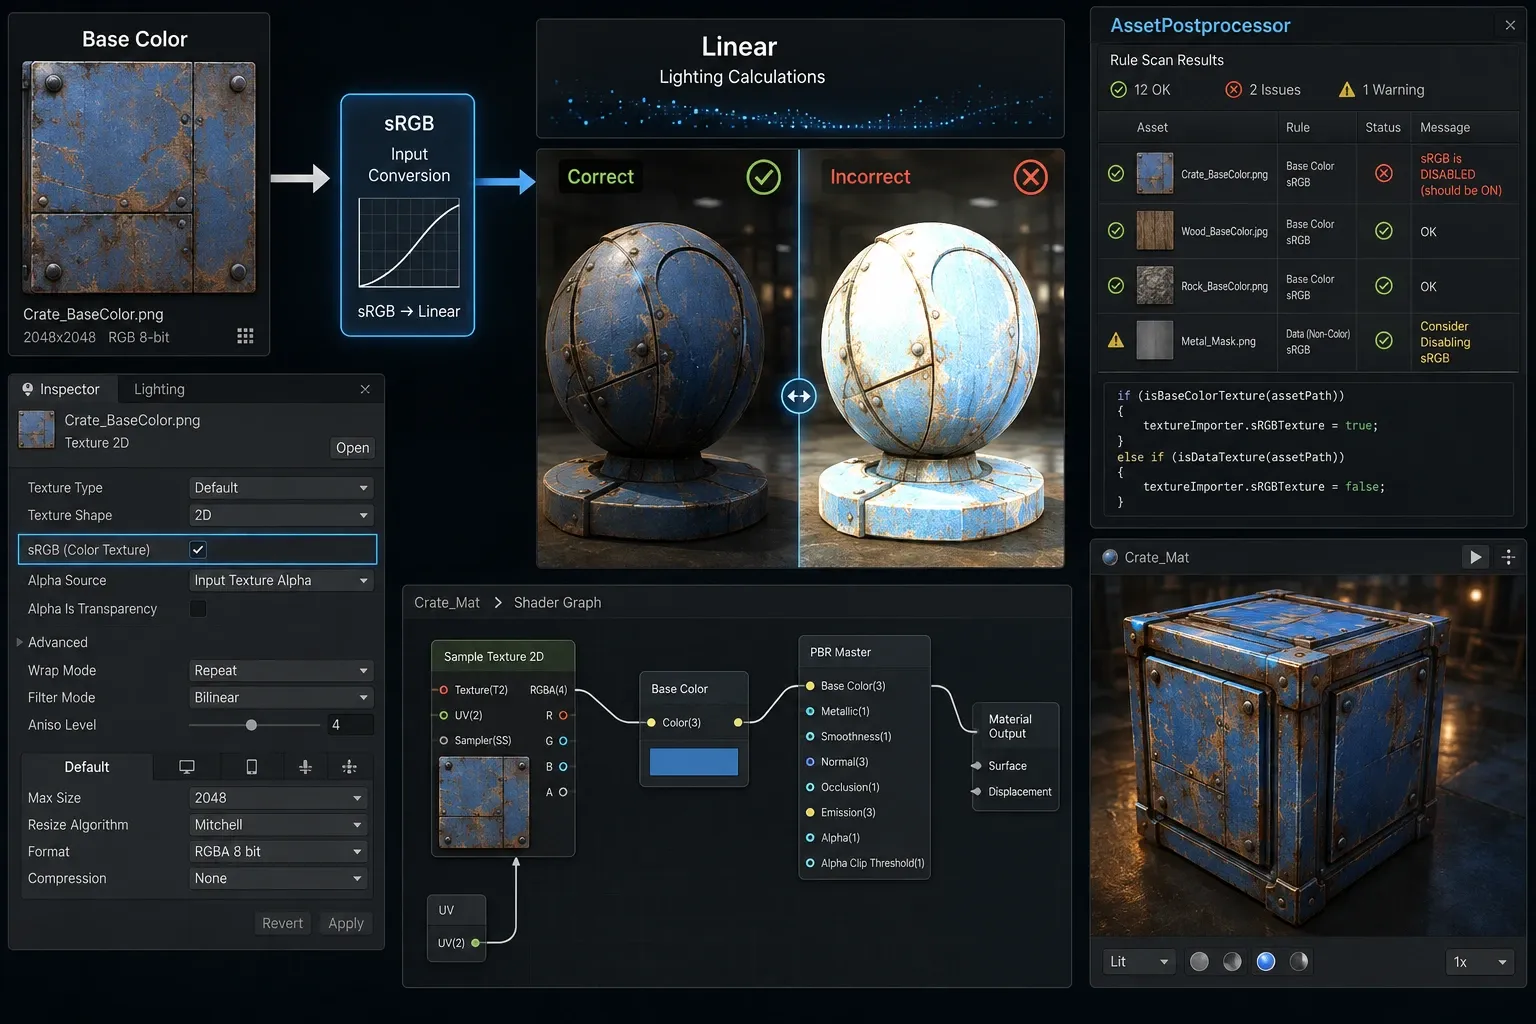Click the Crate_BaseColor.png icon in Inspector header
Viewport: 1536px width, 1024px height.
36,430
